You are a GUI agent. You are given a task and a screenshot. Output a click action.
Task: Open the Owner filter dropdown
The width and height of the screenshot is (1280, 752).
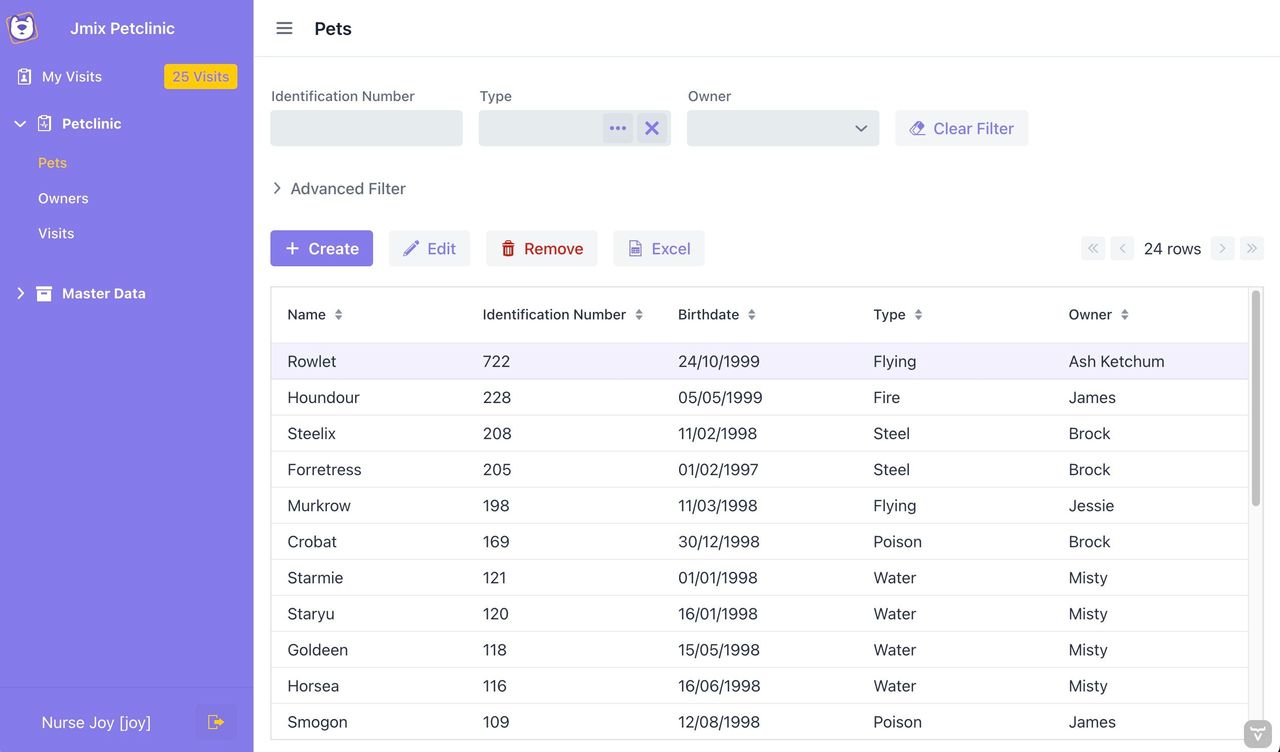tap(860, 128)
